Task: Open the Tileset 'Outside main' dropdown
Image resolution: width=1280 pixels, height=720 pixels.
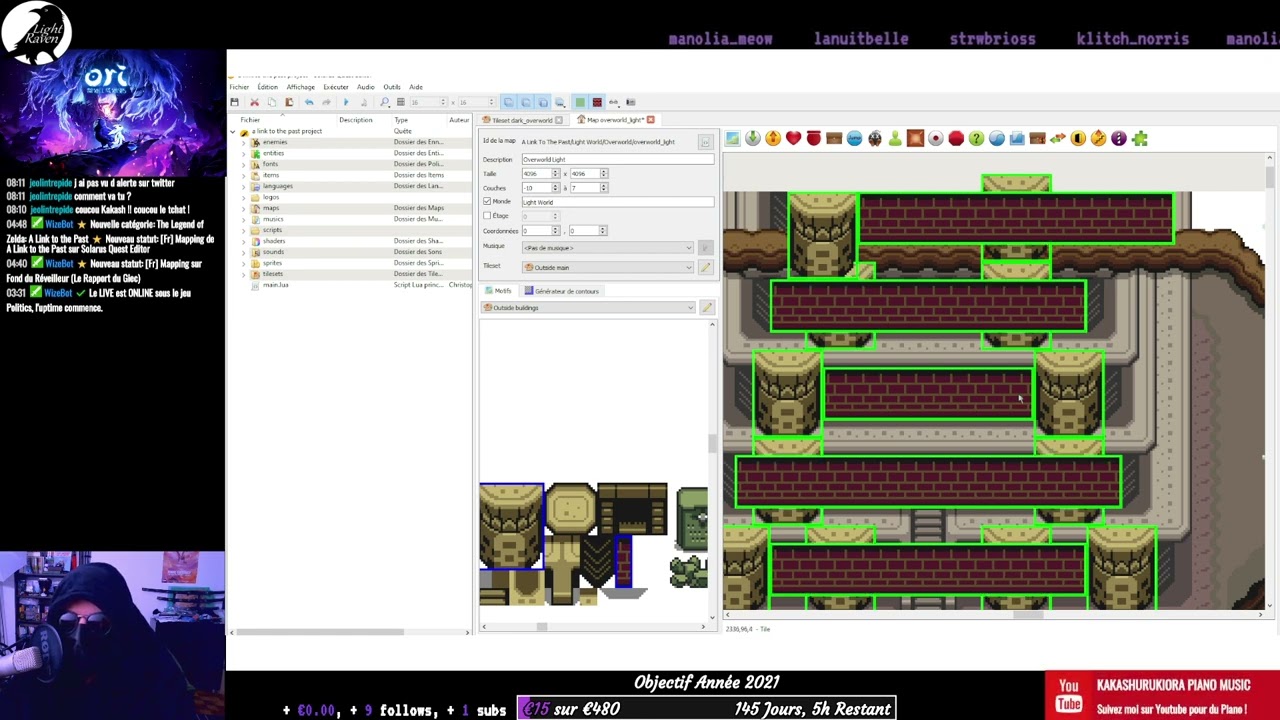Action: [607, 267]
